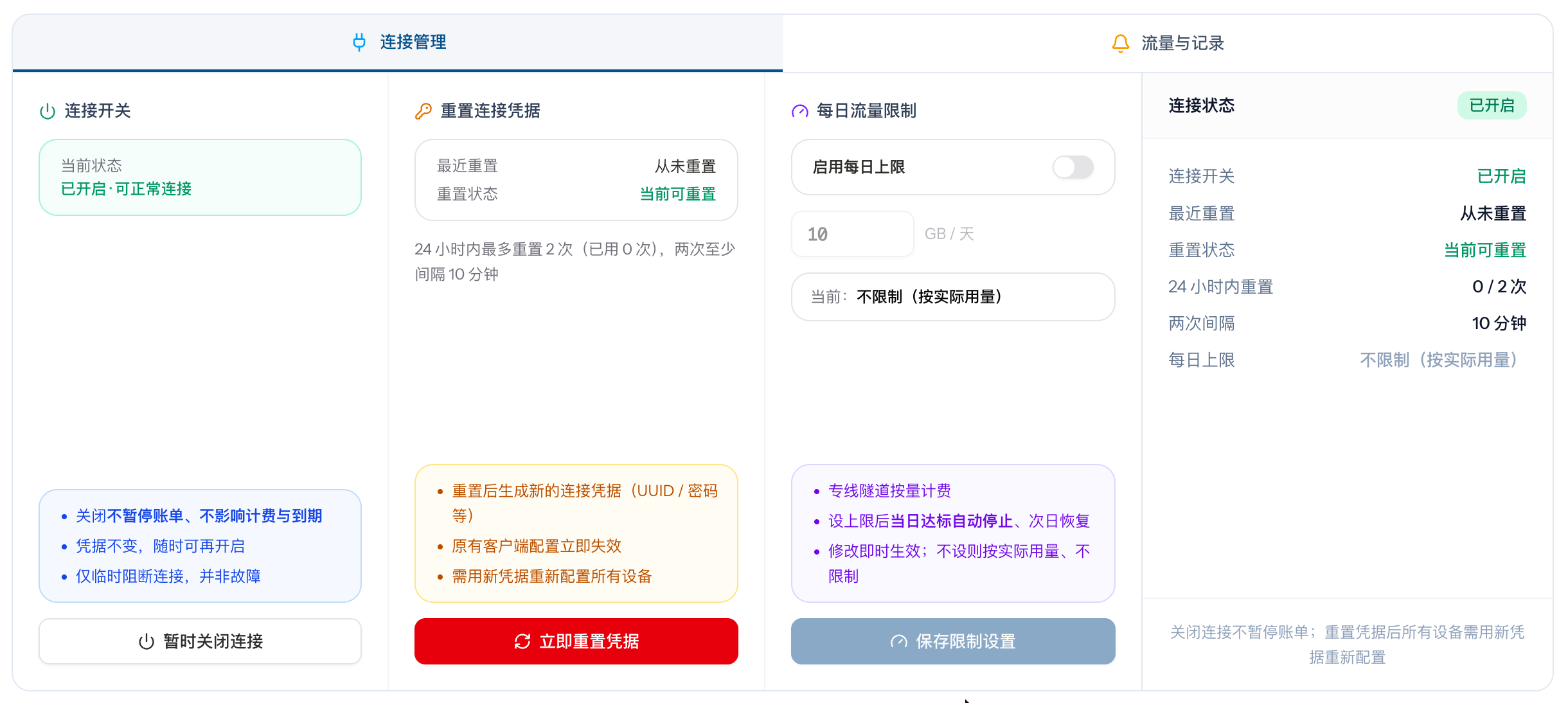Click the 两次间隔 row label
The width and height of the screenshot is (1568, 703).
click(1202, 323)
